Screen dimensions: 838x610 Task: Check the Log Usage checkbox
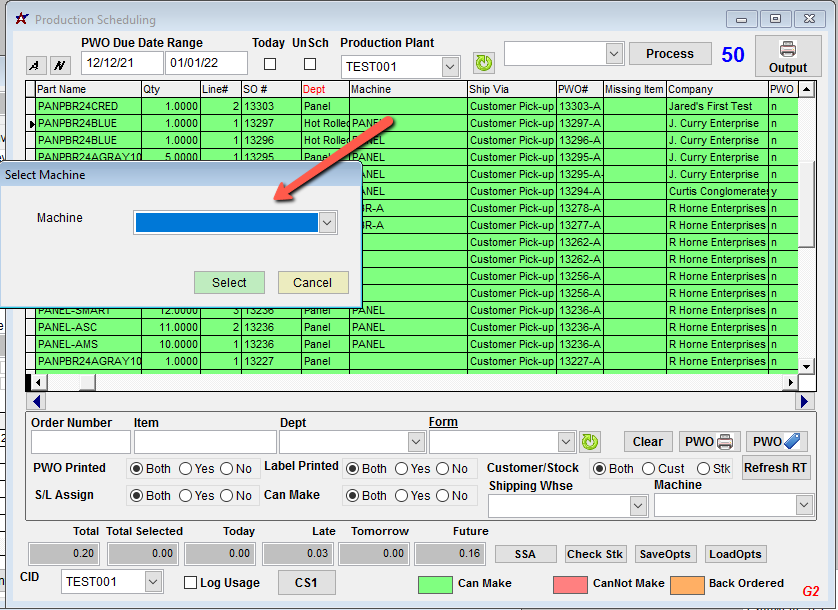coord(191,583)
